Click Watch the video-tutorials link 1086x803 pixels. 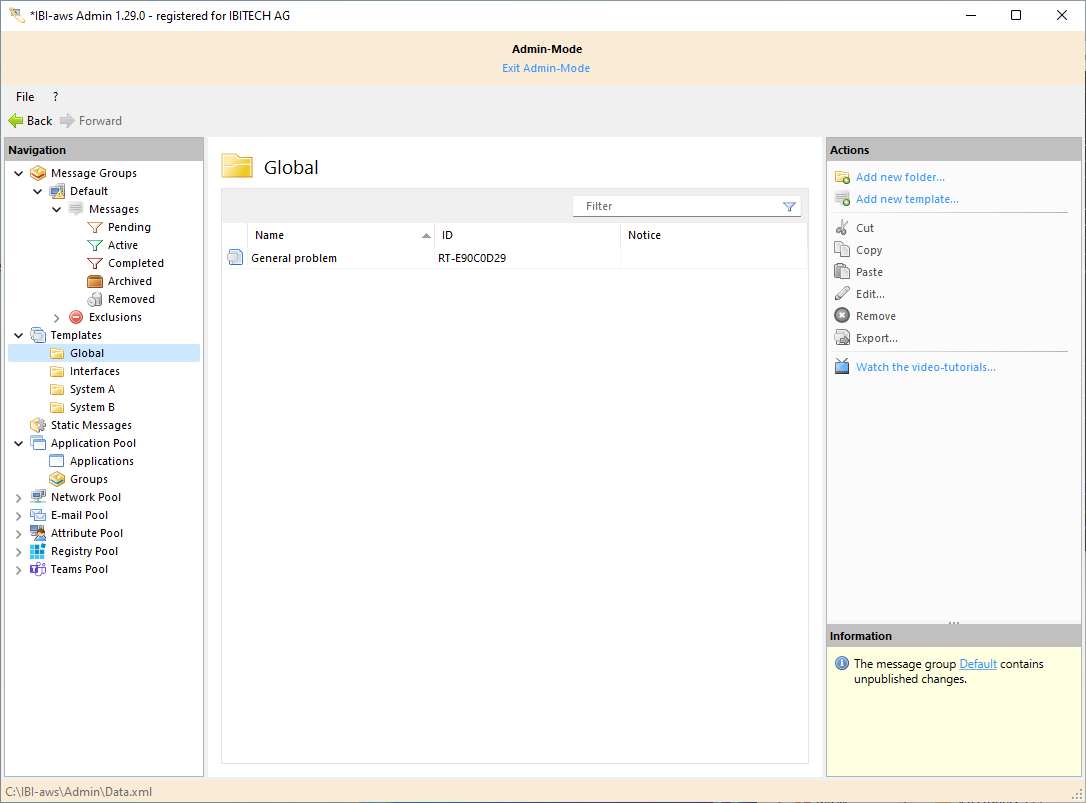pyautogui.click(x=925, y=367)
